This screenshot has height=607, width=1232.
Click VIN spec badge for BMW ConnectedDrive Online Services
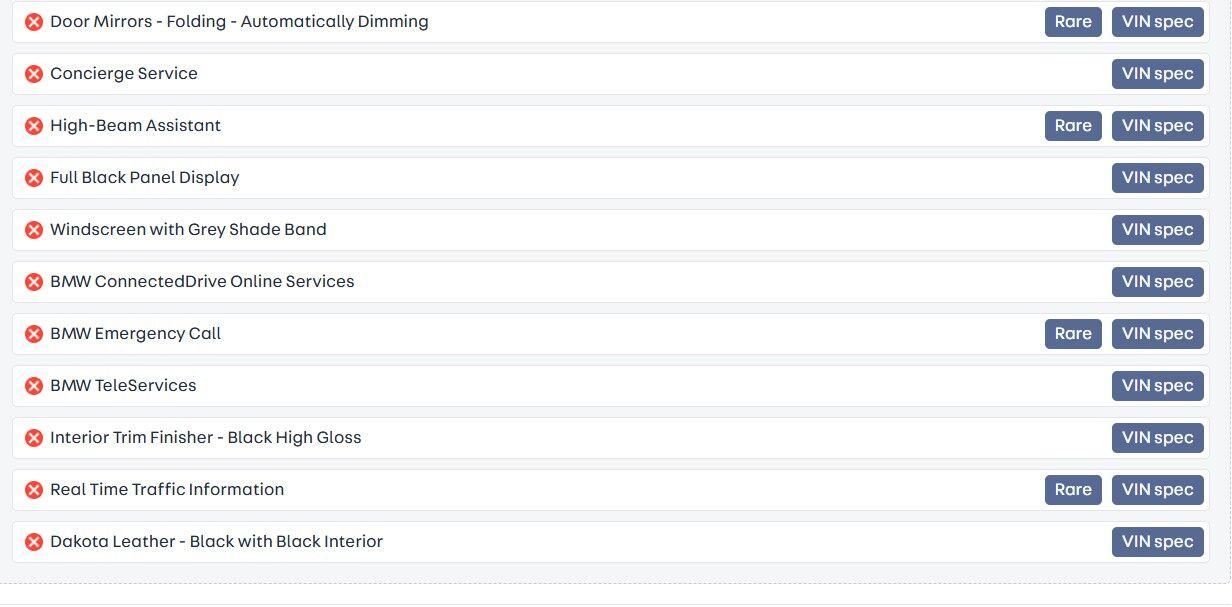click(1157, 282)
